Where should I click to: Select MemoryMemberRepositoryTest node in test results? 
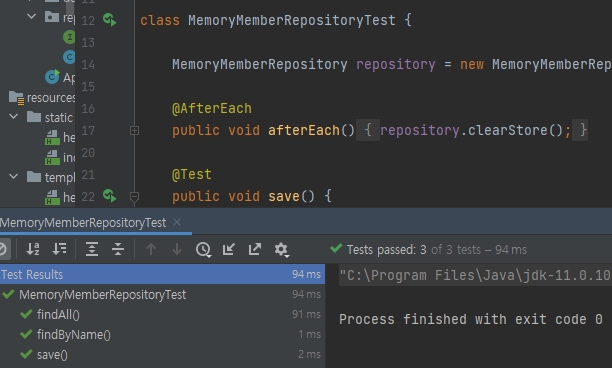click(162, 295)
